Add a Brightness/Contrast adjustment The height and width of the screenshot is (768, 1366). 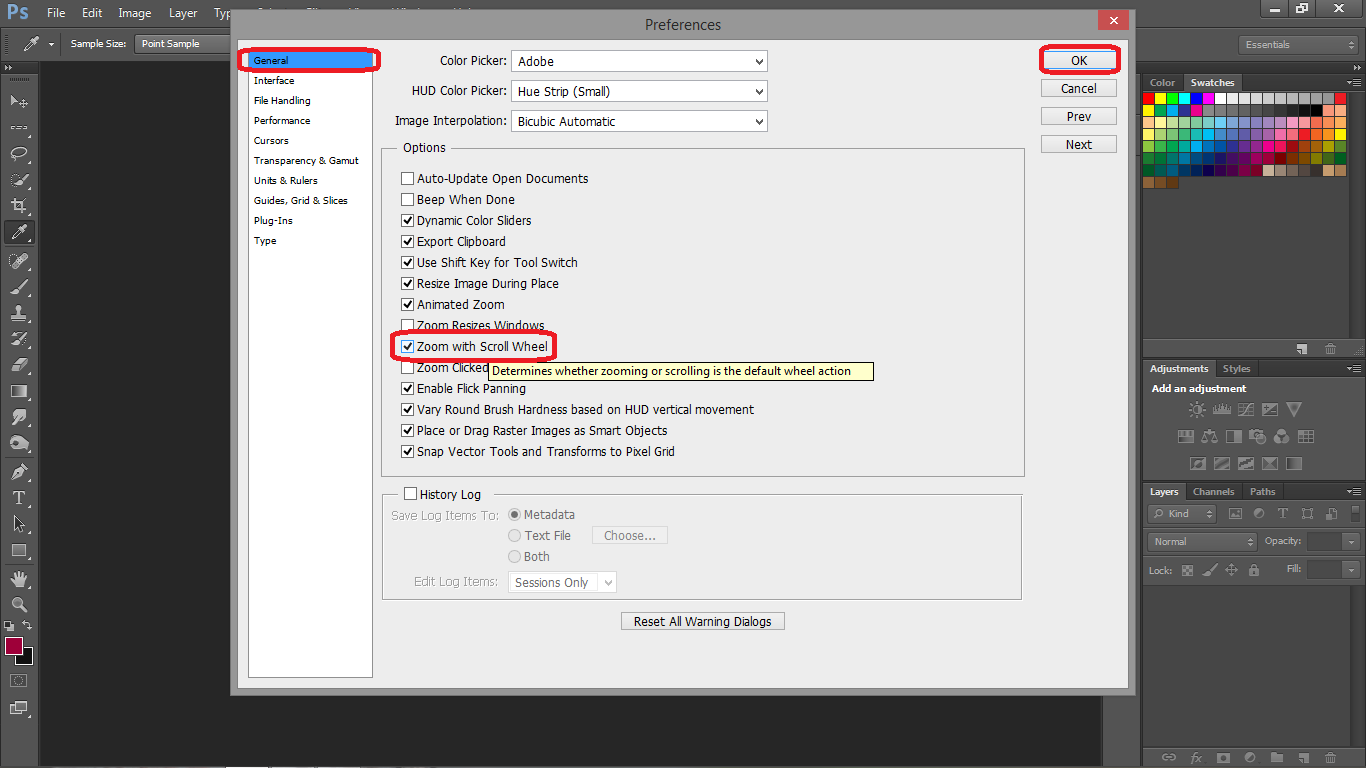point(1196,409)
